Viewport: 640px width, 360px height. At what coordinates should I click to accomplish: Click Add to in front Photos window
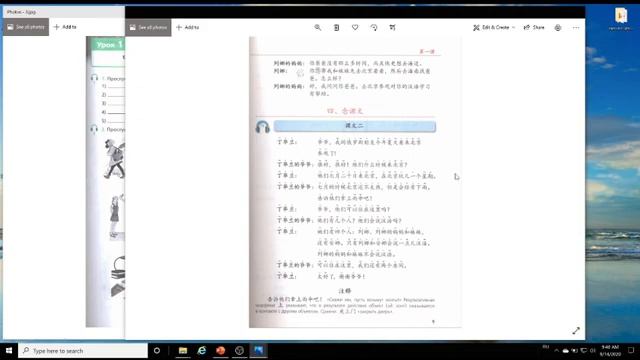[187, 27]
